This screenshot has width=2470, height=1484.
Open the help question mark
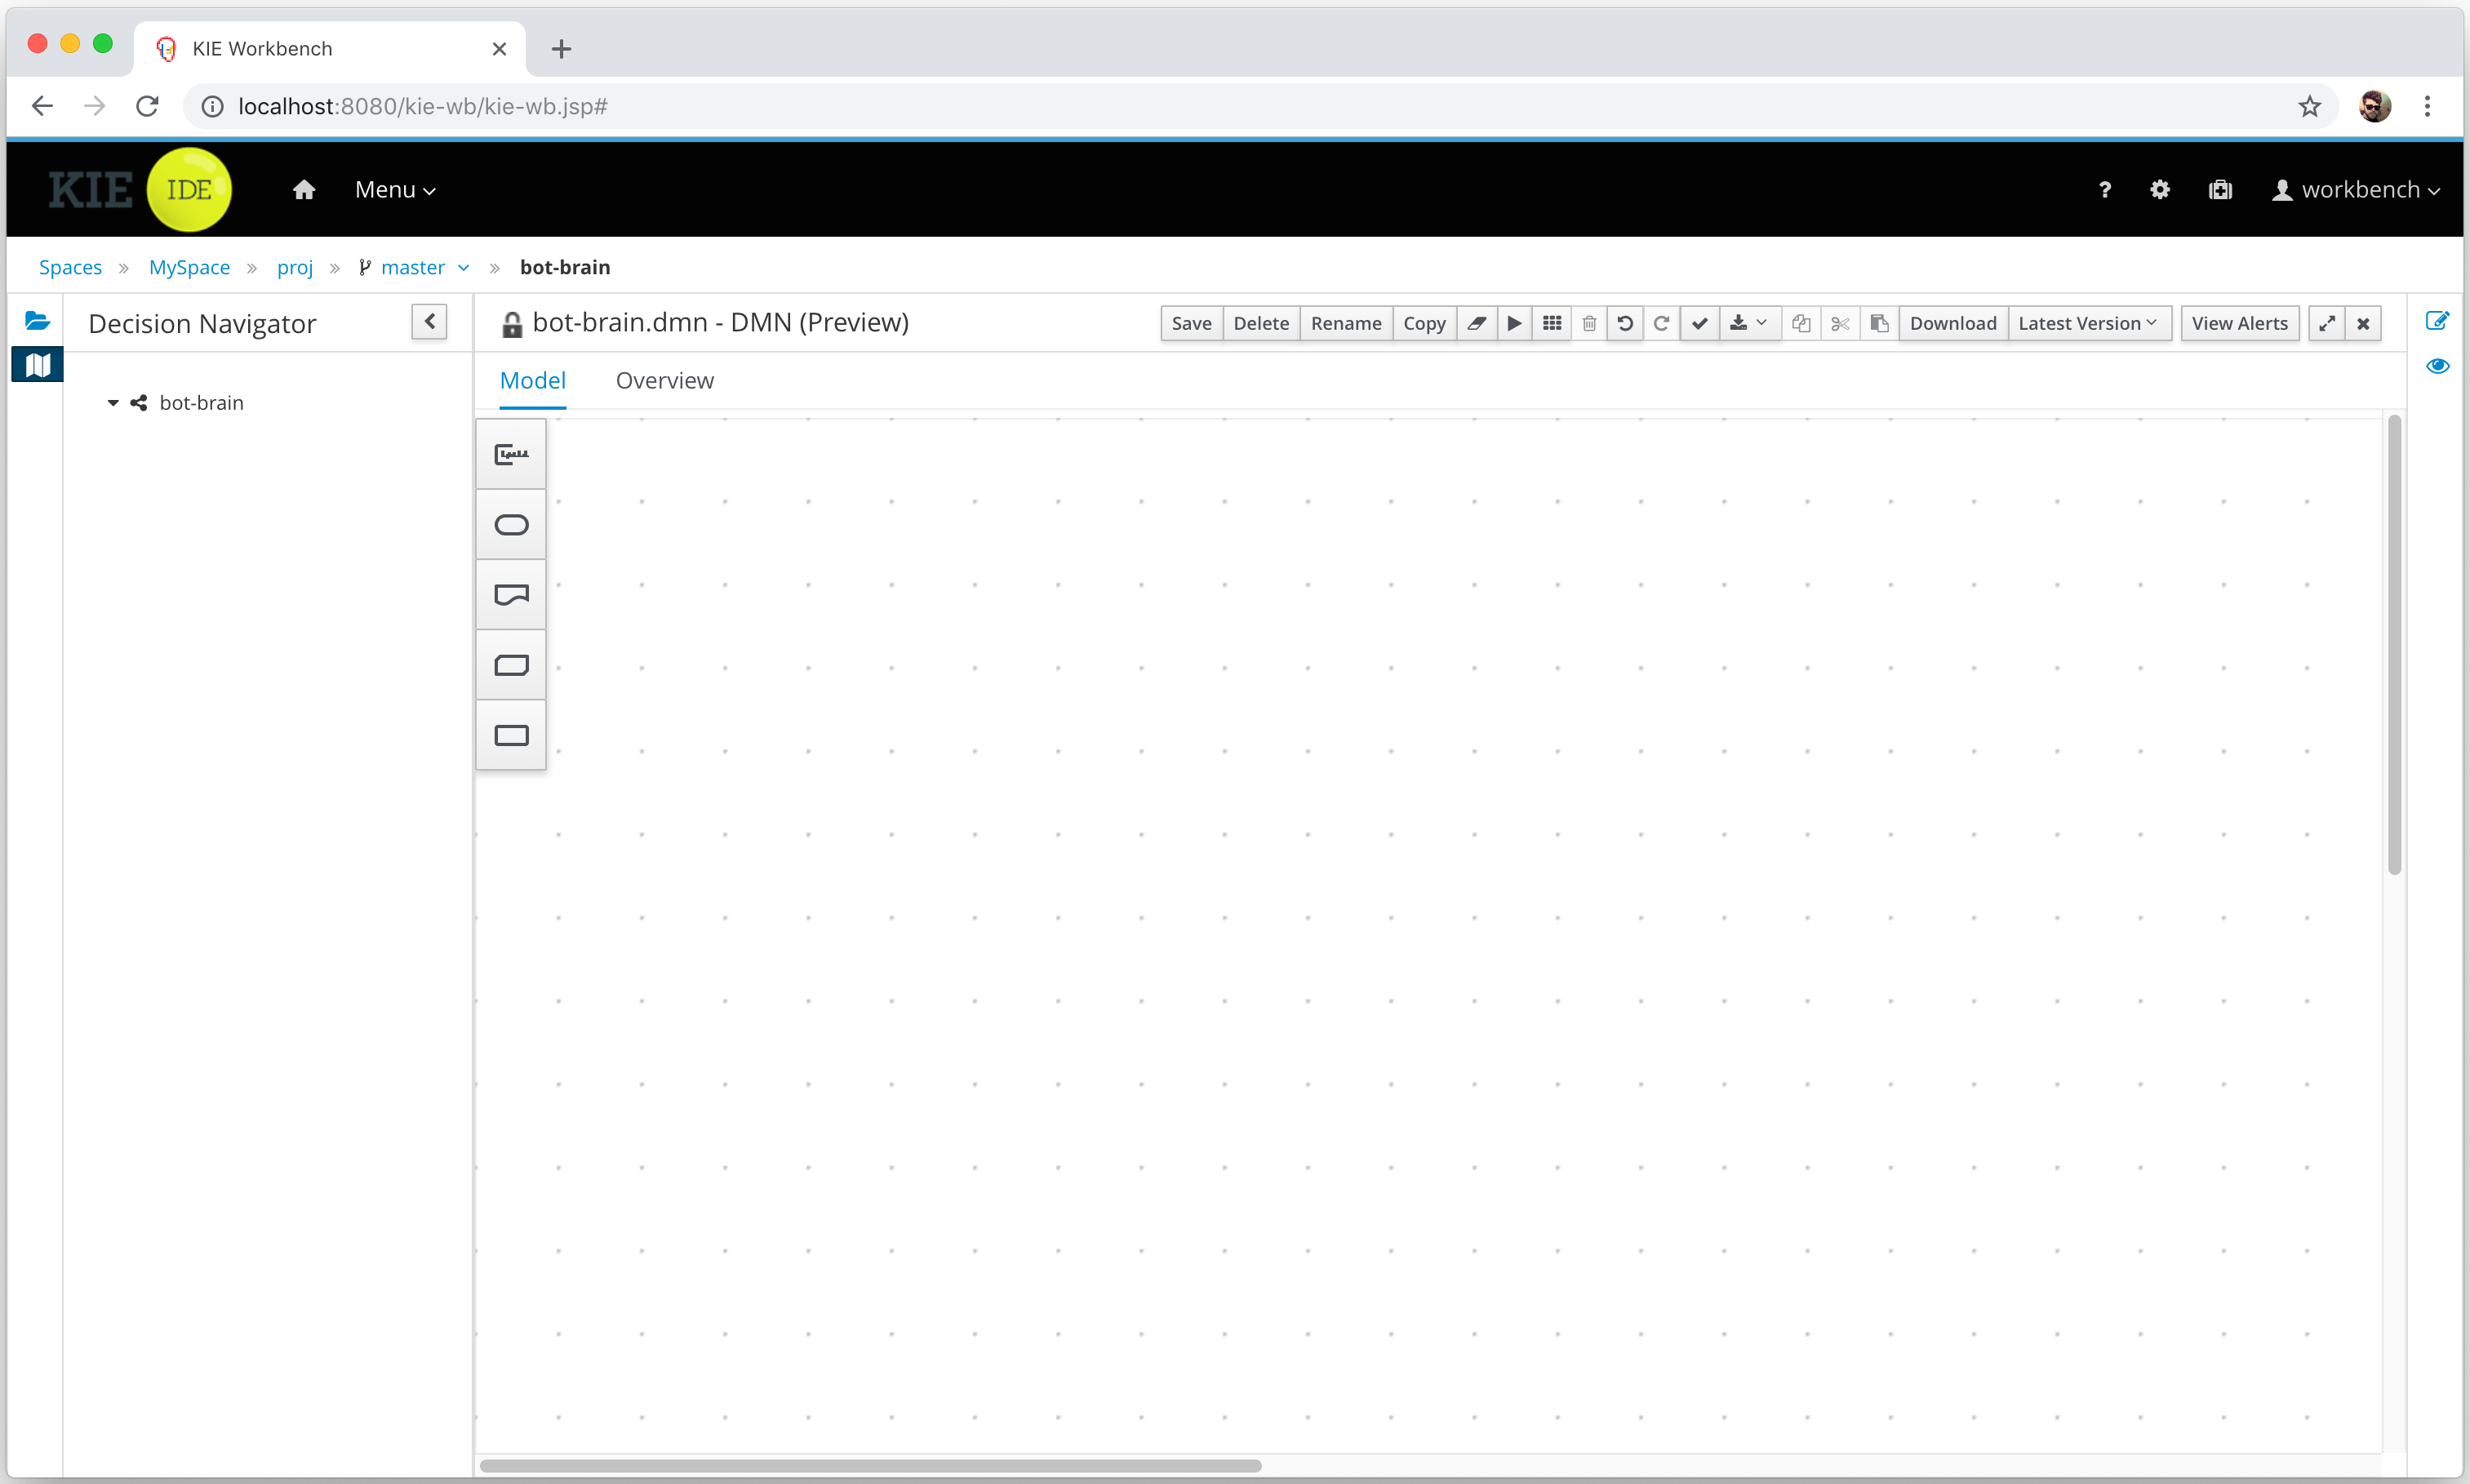[2105, 189]
